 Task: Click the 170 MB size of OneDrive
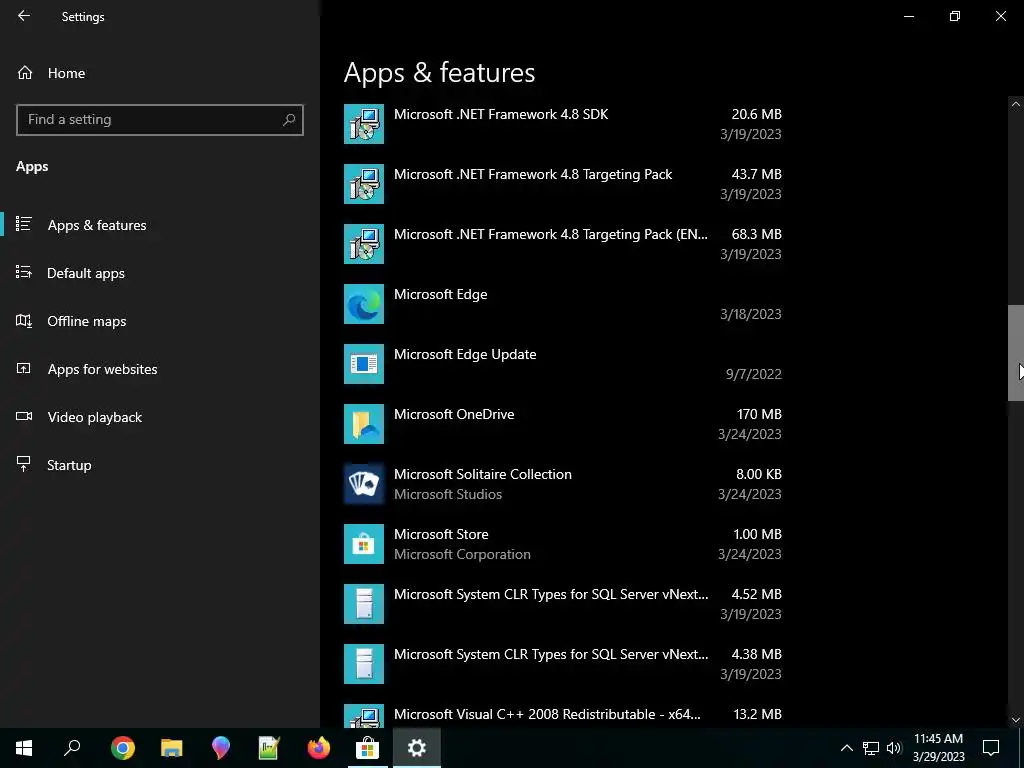point(759,414)
